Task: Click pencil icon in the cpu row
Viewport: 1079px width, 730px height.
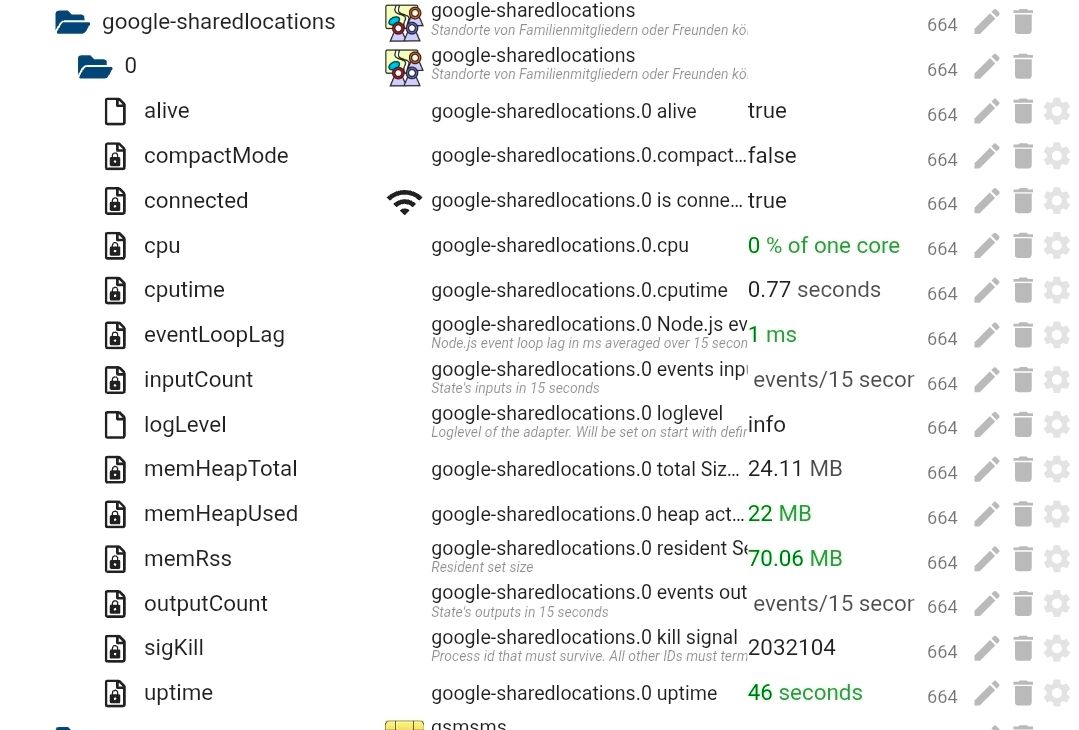Action: tap(987, 246)
